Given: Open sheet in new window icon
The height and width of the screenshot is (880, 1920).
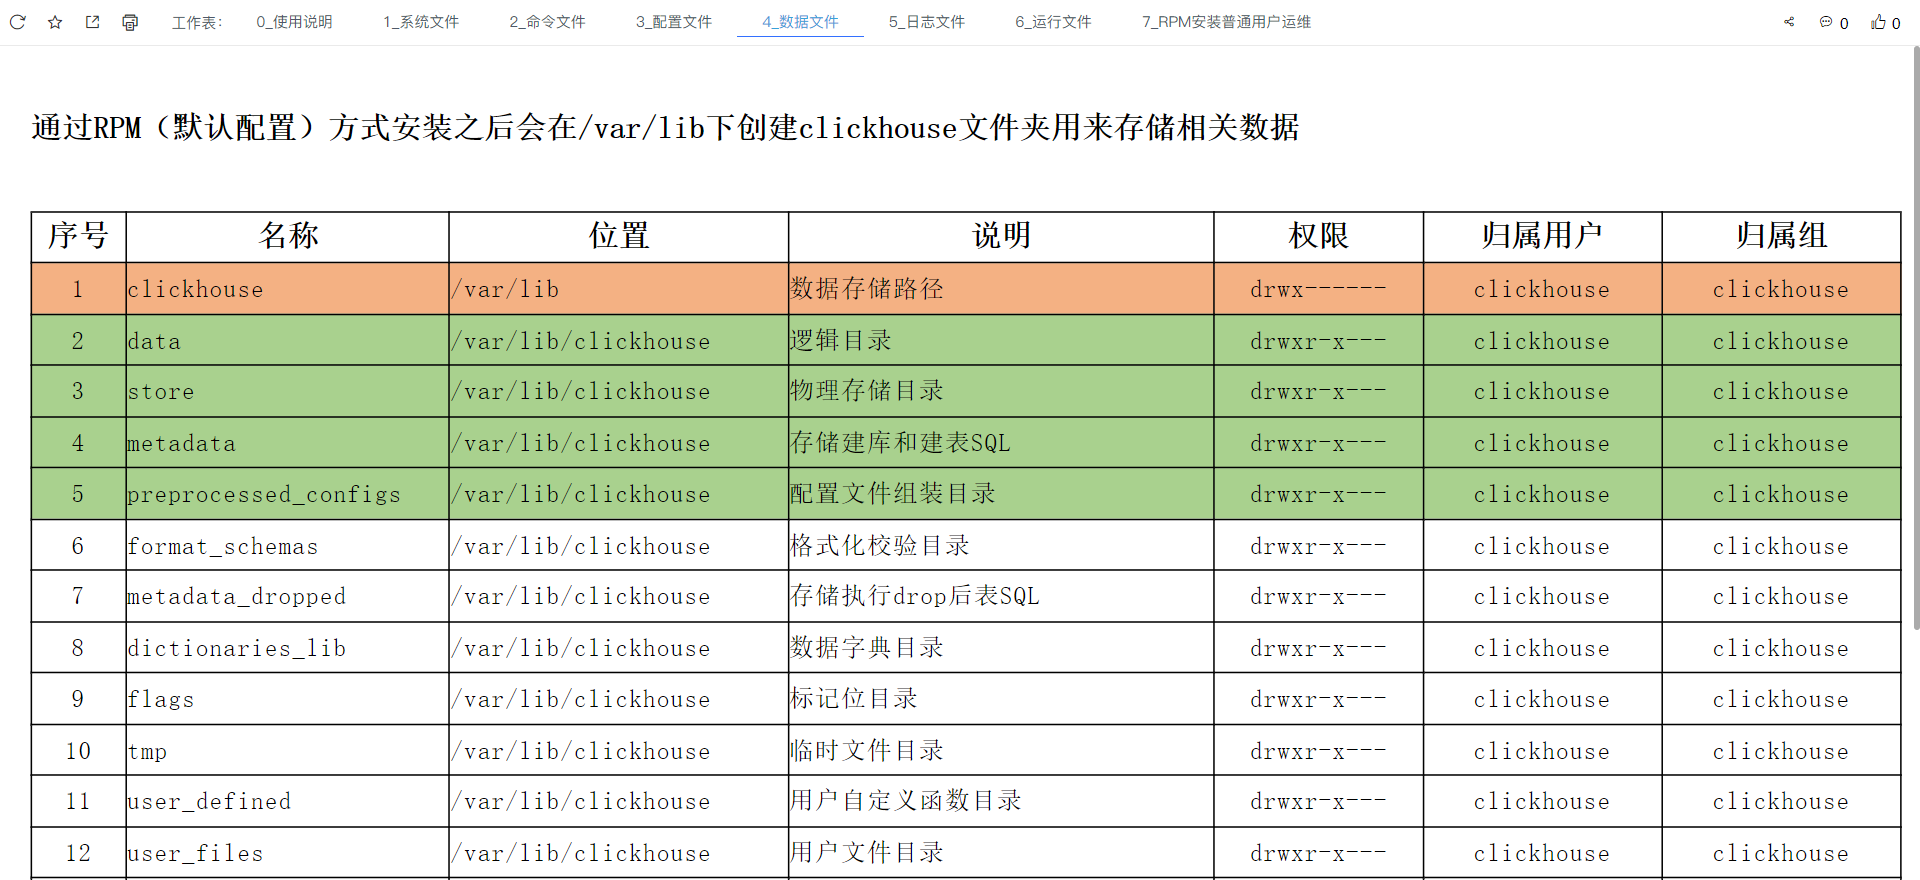Looking at the screenshot, I should coord(93,22).
